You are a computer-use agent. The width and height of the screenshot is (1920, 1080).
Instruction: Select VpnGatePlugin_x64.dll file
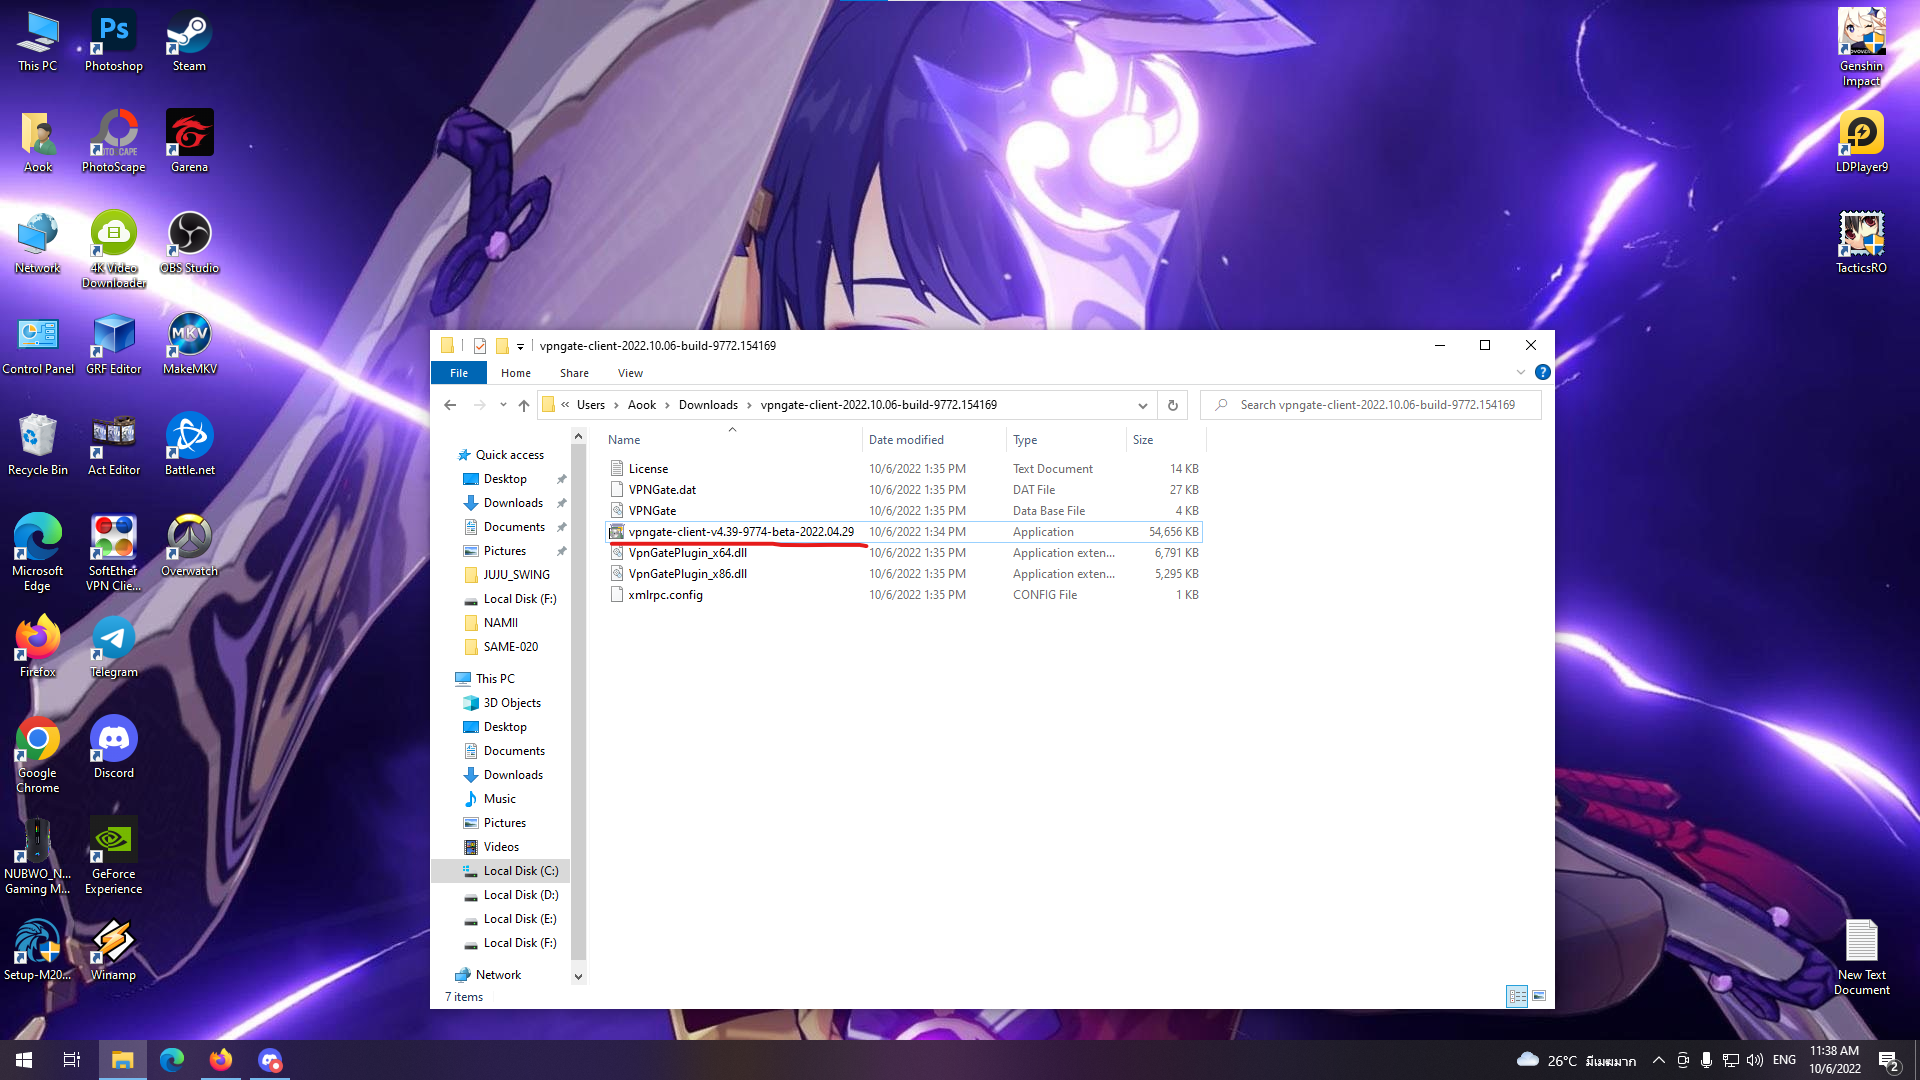pos(903,553)
